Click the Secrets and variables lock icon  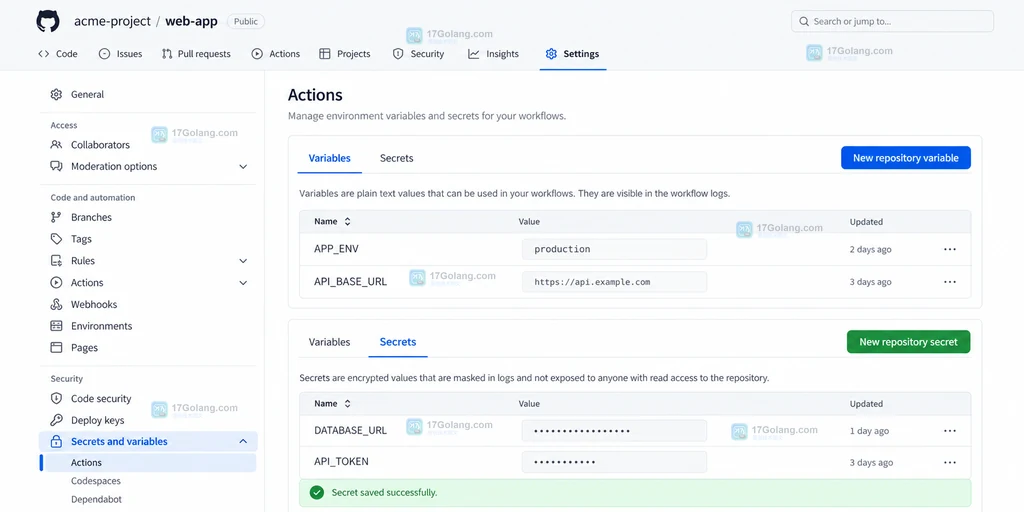coord(56,441)
